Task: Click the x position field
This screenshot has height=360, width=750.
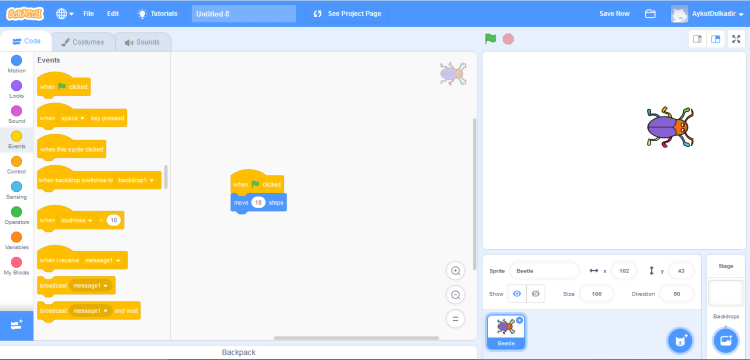Action: click(x=624, y=271)
